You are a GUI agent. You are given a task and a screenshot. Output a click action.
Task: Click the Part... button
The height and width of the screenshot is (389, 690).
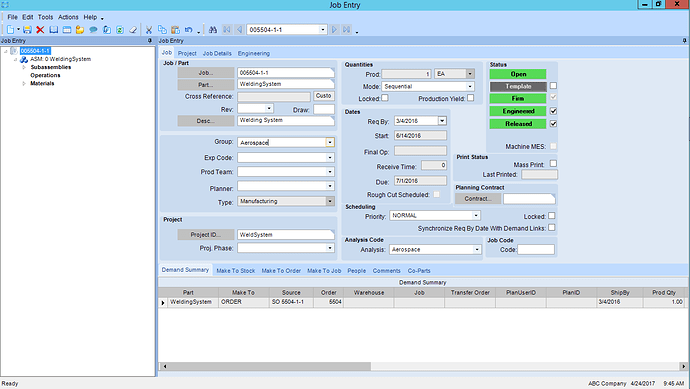pyautogui.click(x=206, y=84)
